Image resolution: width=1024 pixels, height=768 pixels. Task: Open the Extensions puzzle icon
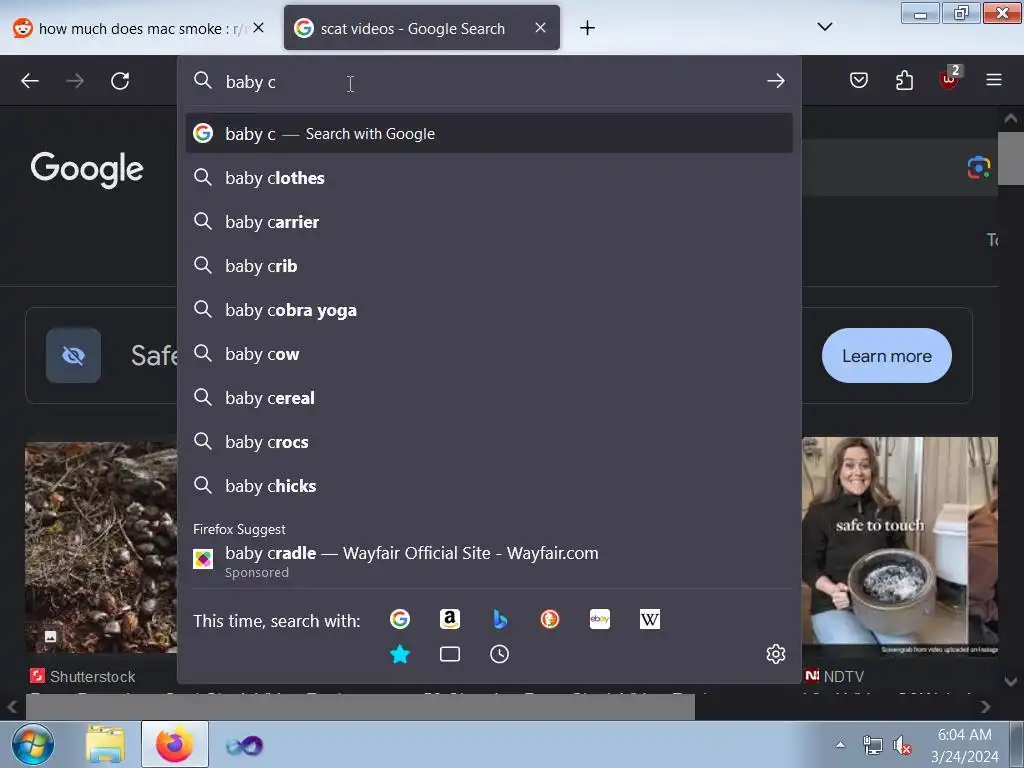coord(904,80)
